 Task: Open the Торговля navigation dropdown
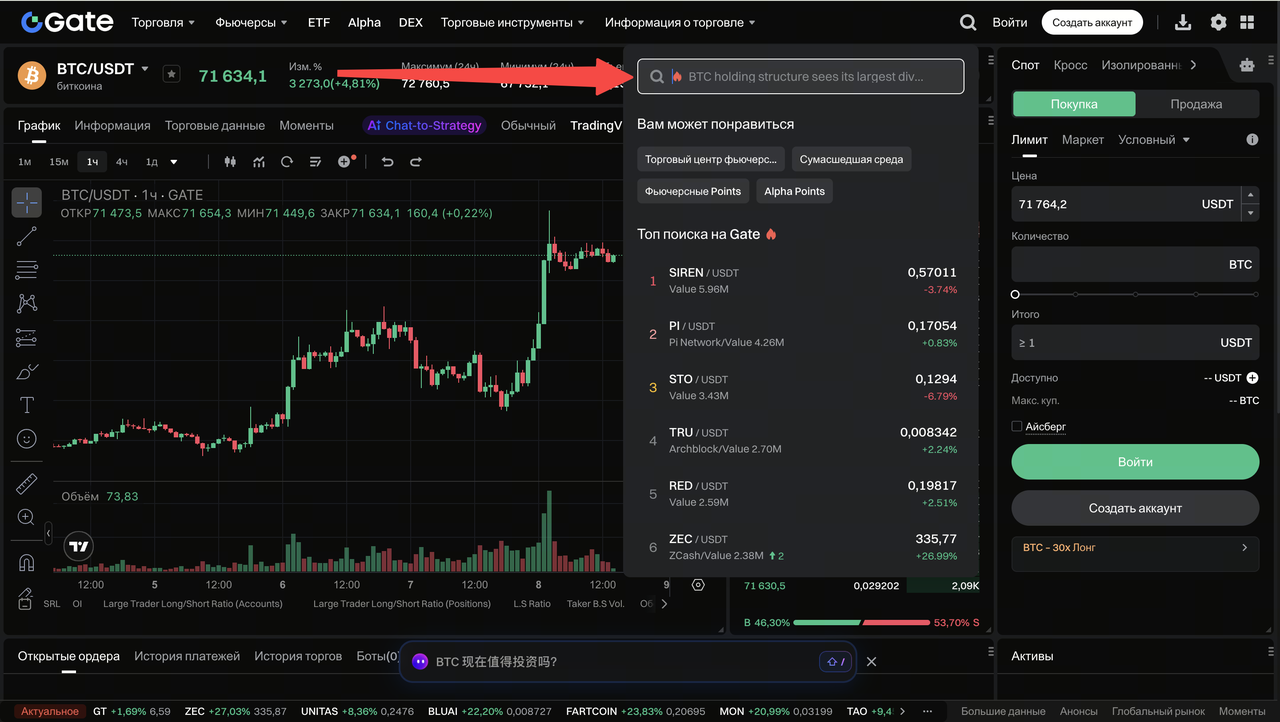click(163, 22)
